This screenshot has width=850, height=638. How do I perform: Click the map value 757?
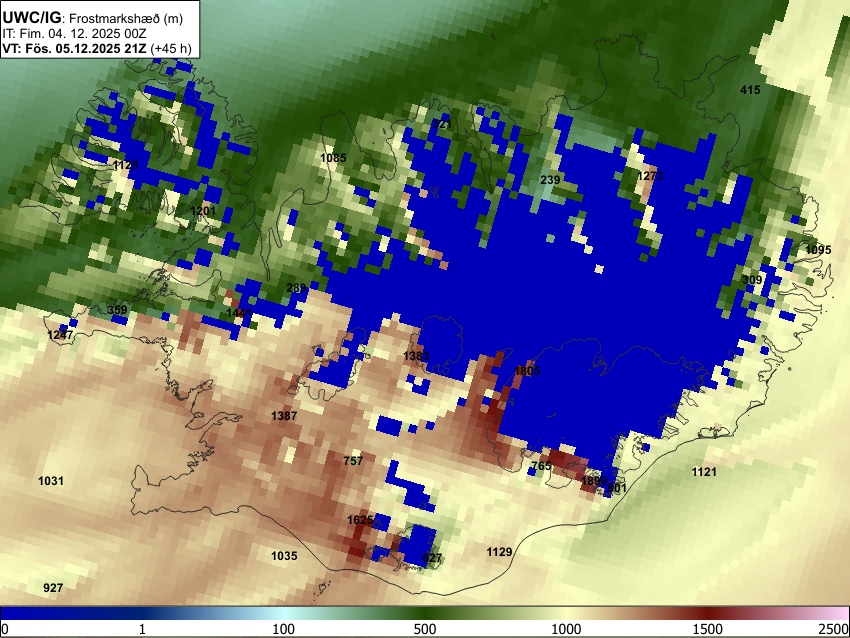pyautogui.click(x=353, y=461)
